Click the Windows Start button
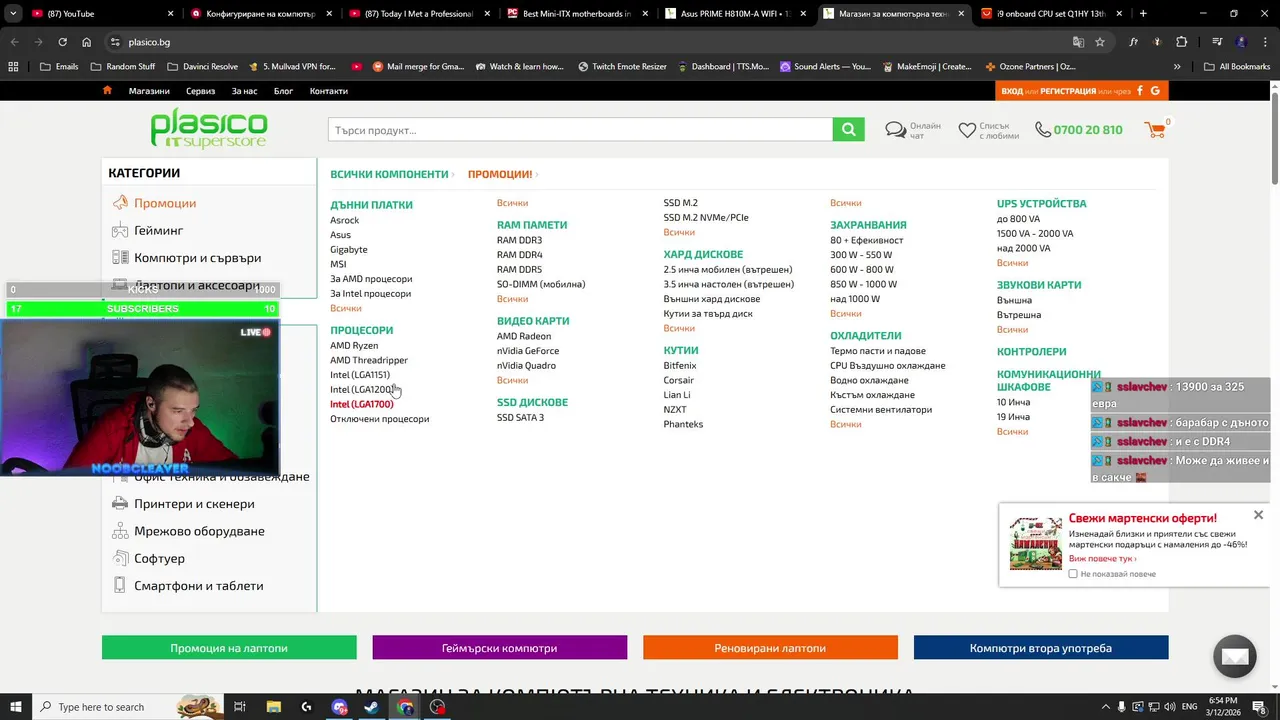Screen dimensions: 1280x720 pyautogui.click(x=15, y=707)
